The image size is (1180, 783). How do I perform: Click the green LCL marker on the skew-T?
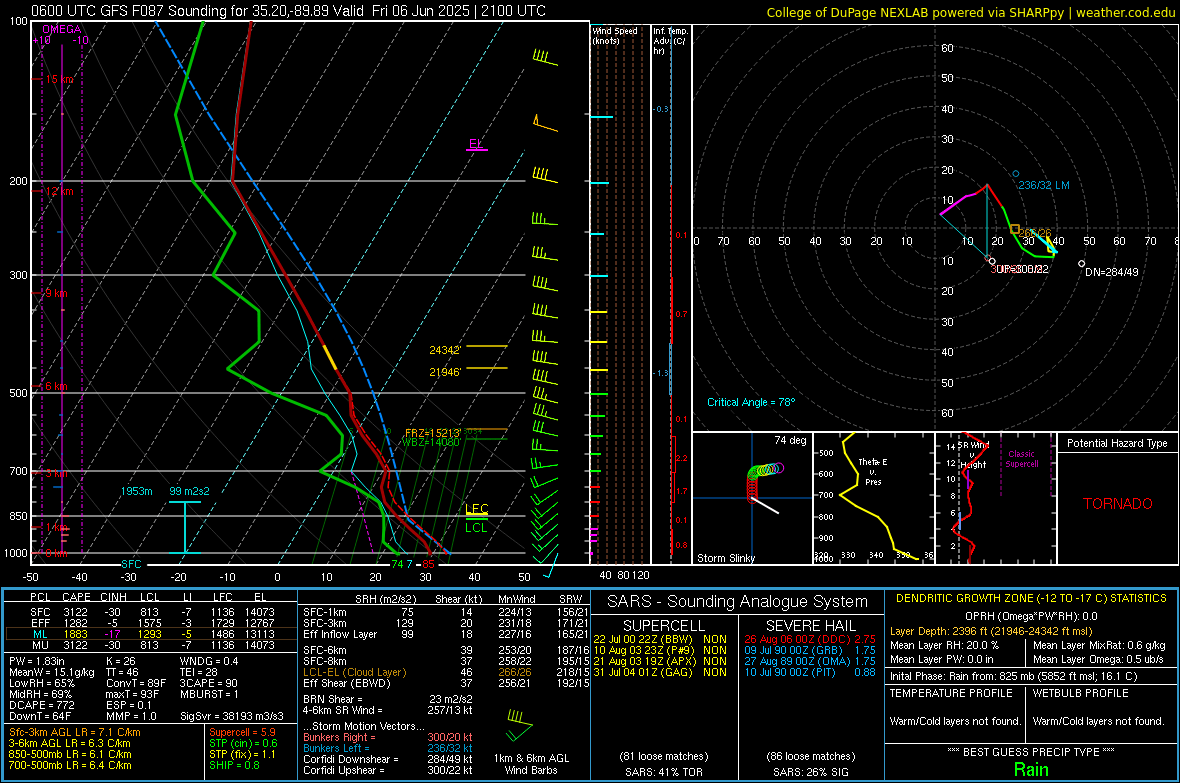tap(476, 526)
